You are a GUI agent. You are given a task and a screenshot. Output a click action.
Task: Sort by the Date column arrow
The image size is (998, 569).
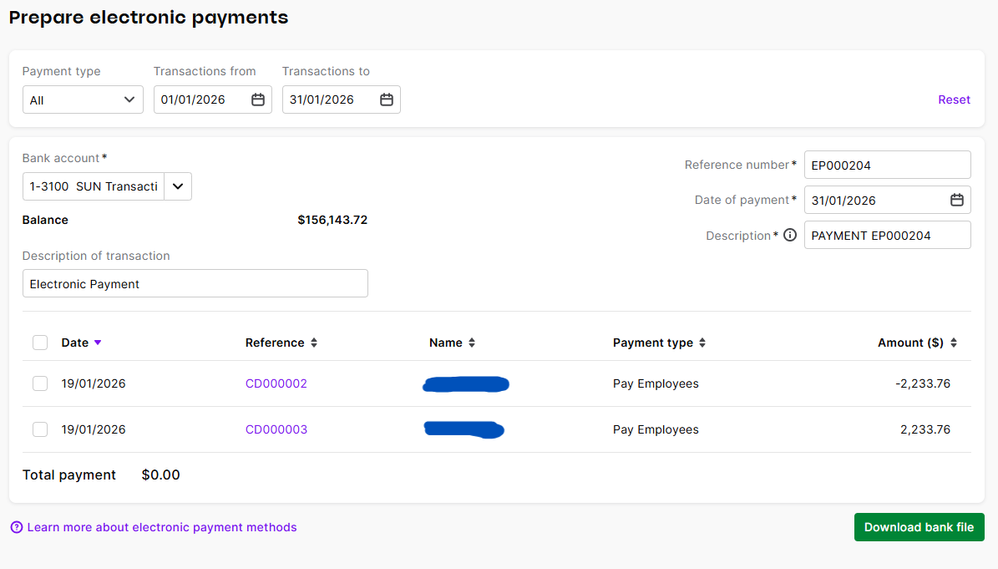click(x=98, y=343)
